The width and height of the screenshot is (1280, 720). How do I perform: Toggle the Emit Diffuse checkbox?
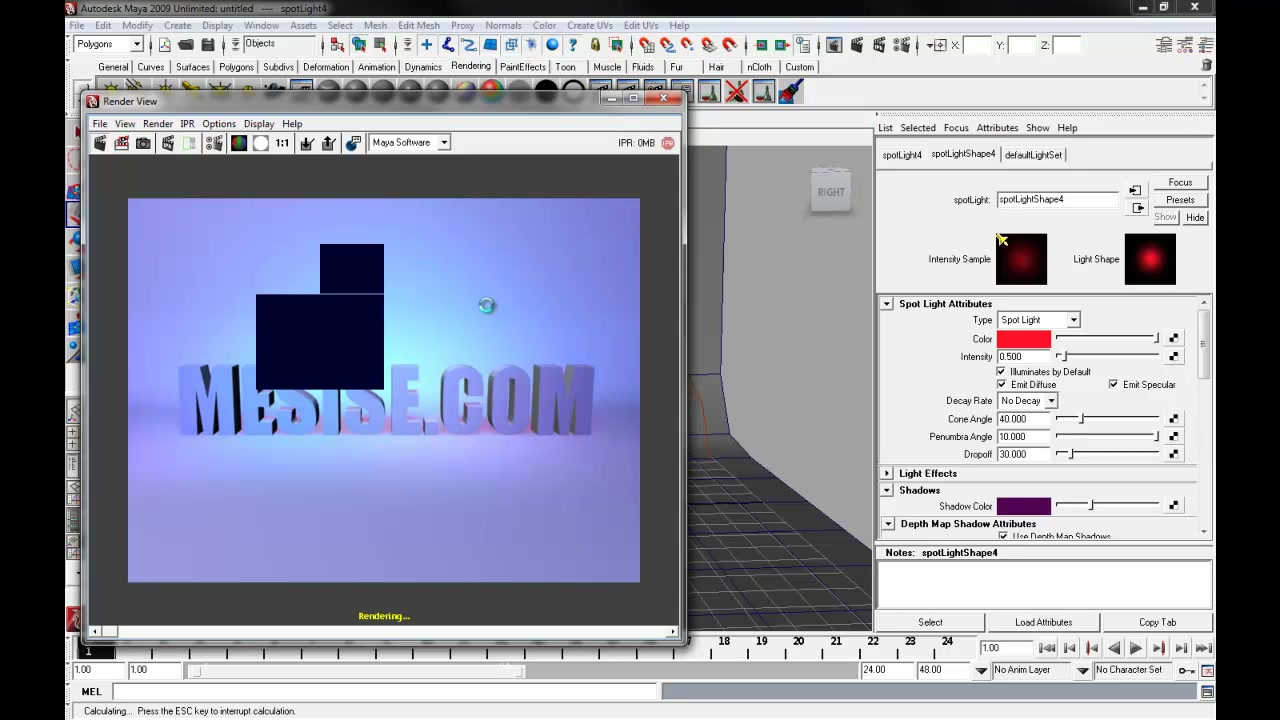click(1001, 385)
